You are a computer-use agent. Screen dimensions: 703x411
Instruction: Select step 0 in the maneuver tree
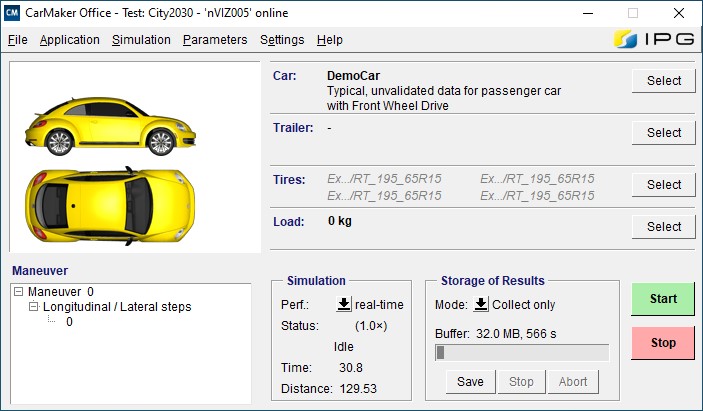pyautogui.click(x=69, y=322)
